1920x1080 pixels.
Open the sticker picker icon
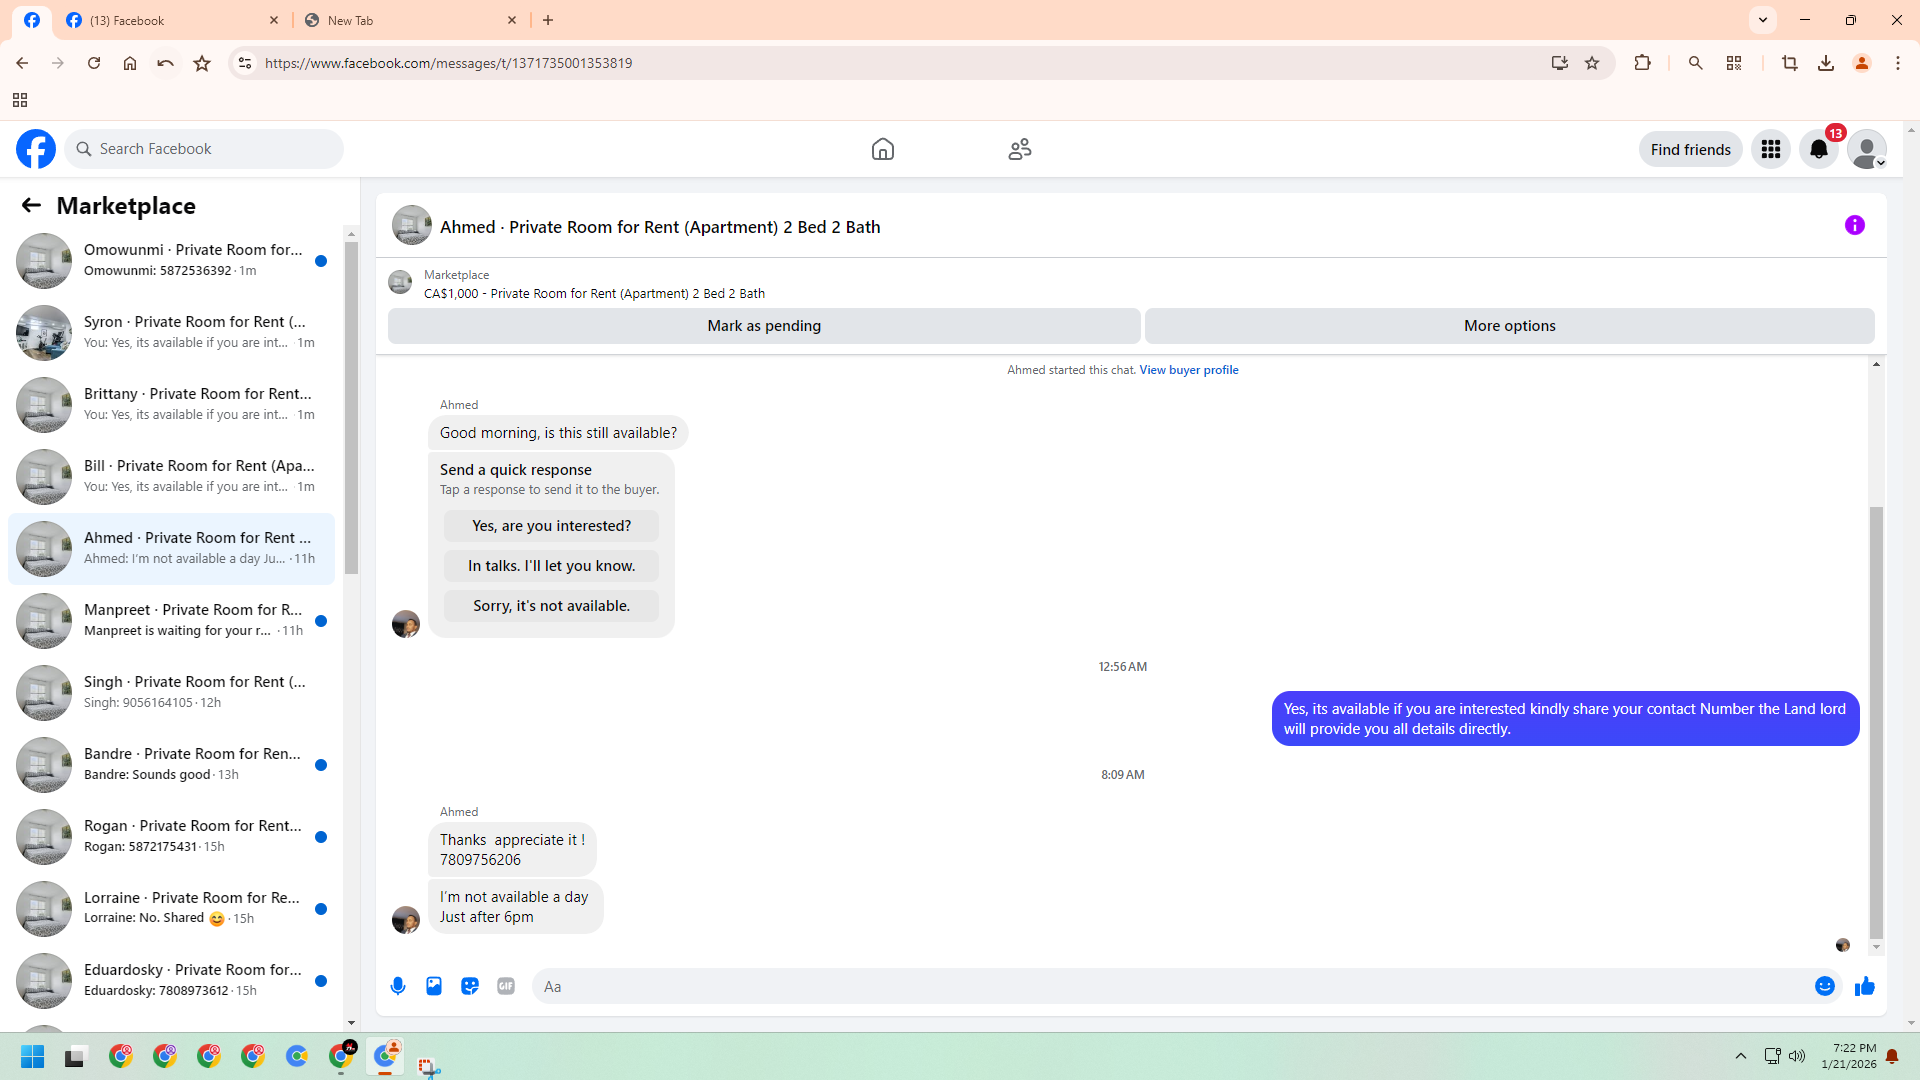pos(470,986)
